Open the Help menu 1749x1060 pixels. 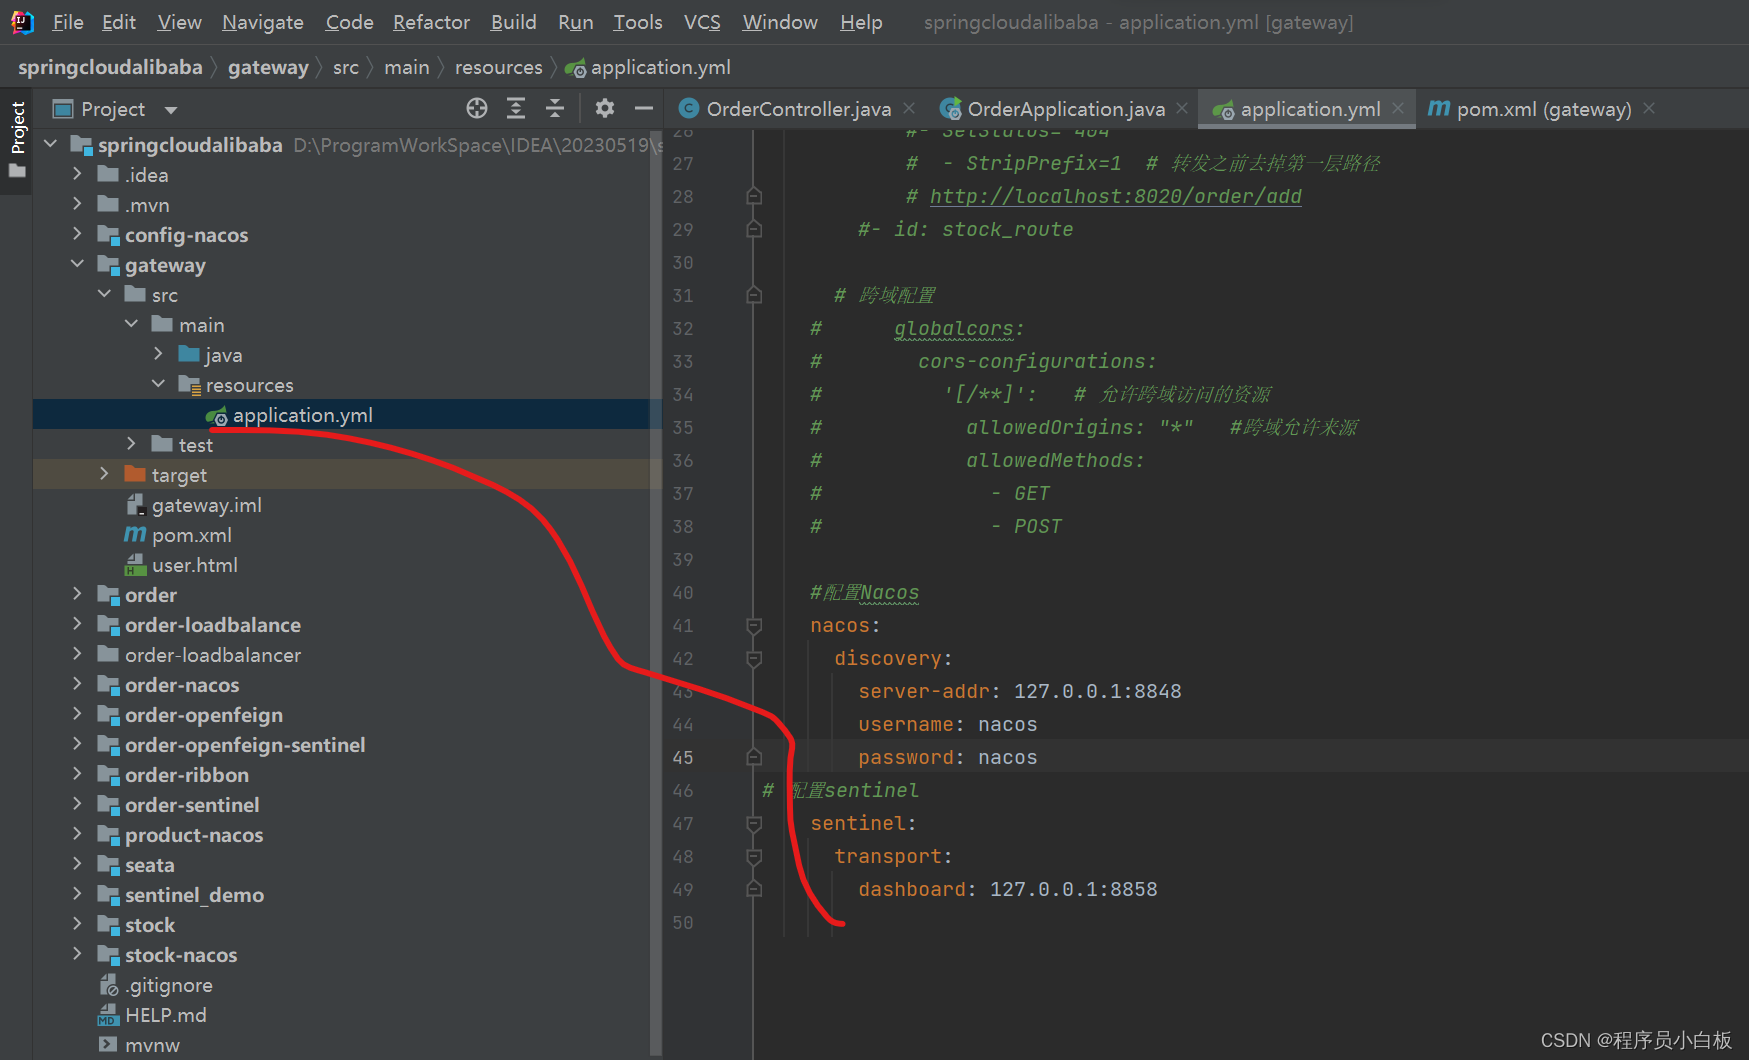(x=861, y=22)
